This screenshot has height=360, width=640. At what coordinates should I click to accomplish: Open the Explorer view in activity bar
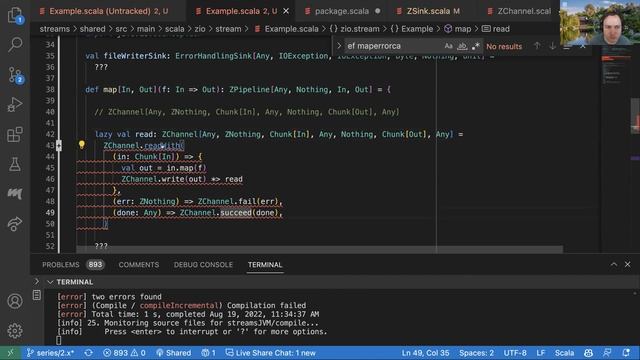(15, 15)
